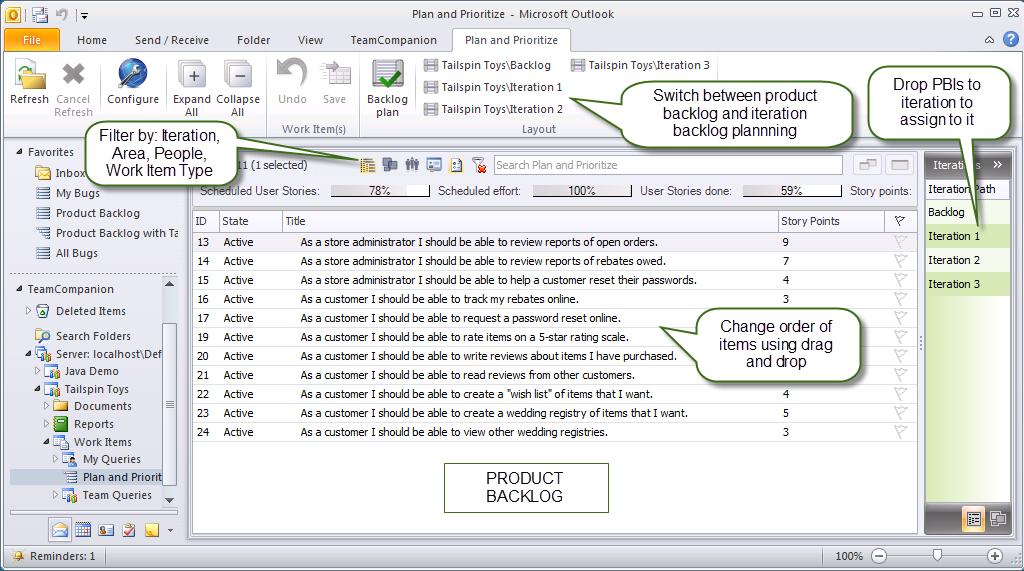Toggle follow-up flag on work item 13

901,242
